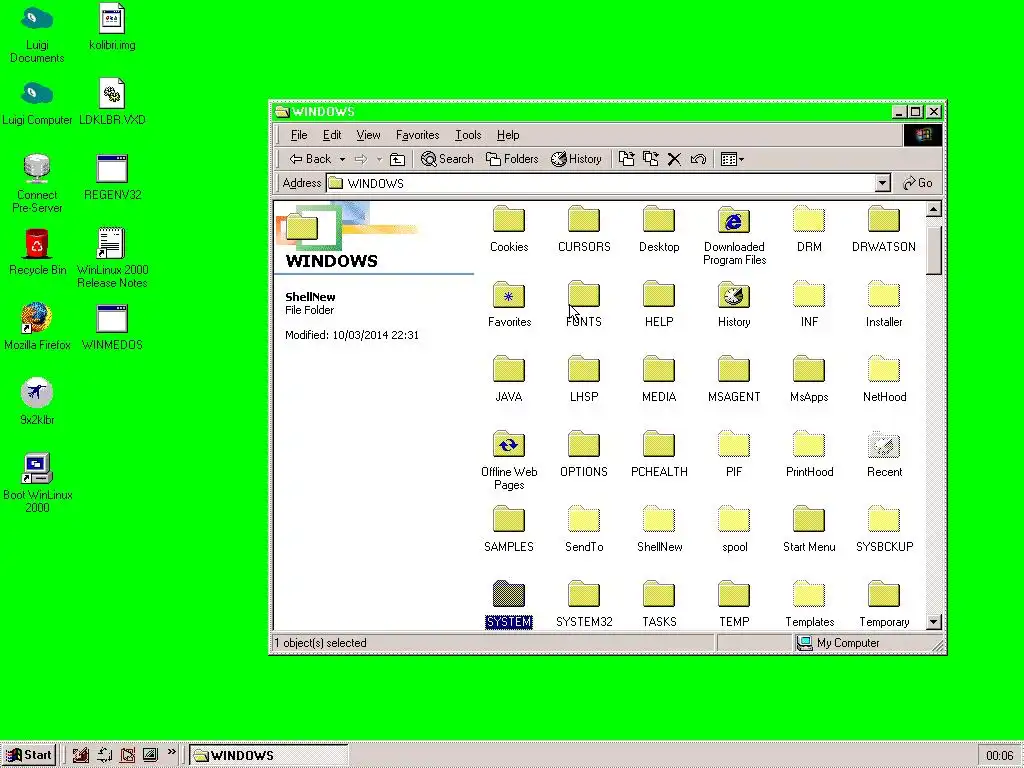The image size is (1024, 768).
Task: Expand the Address bar dropdown
Action: [x=882, y=183]
